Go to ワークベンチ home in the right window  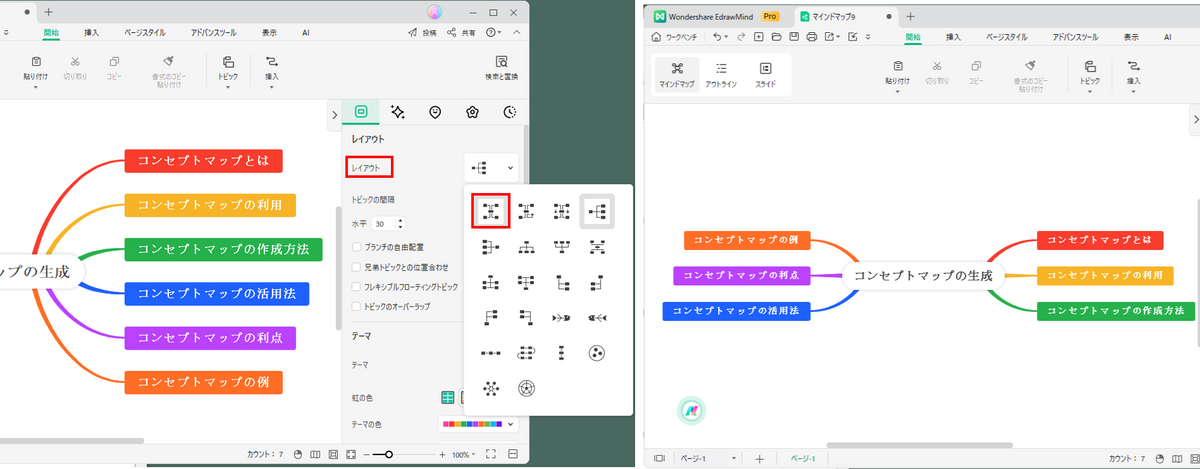point(676,36)
